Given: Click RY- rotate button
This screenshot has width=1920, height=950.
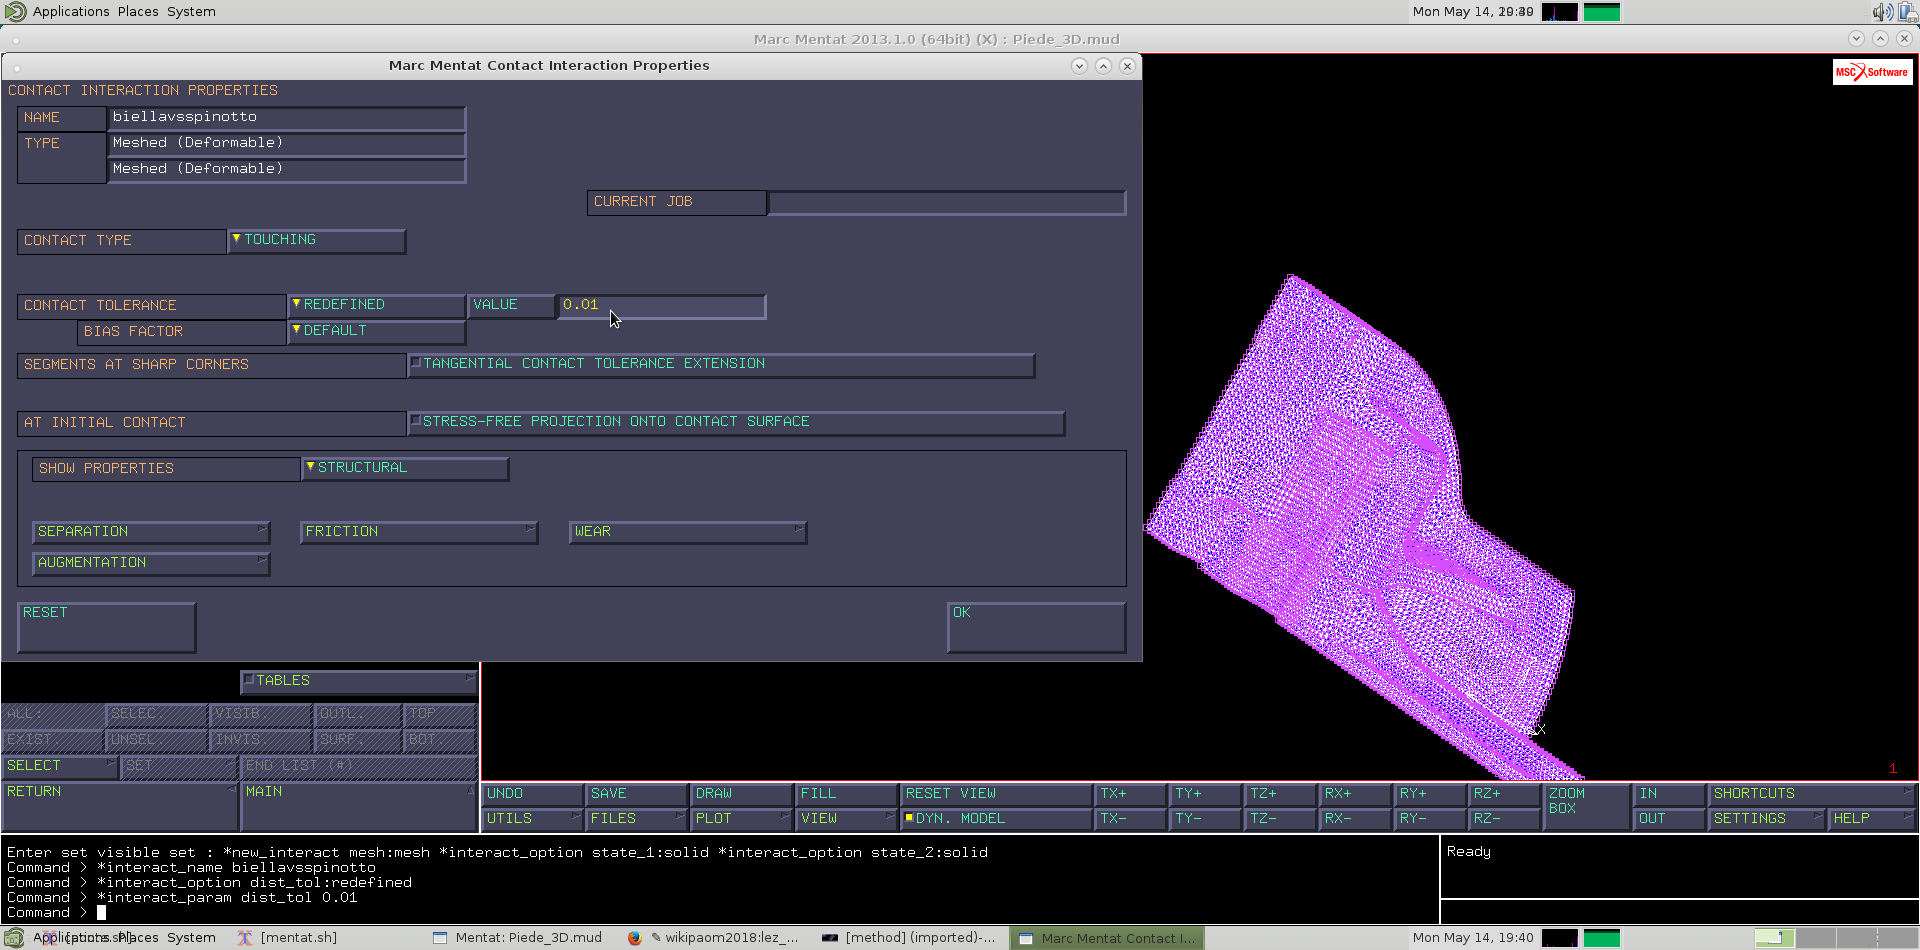Looking at the screenshot, I should pyautogui.click(x=1430, y=819).
